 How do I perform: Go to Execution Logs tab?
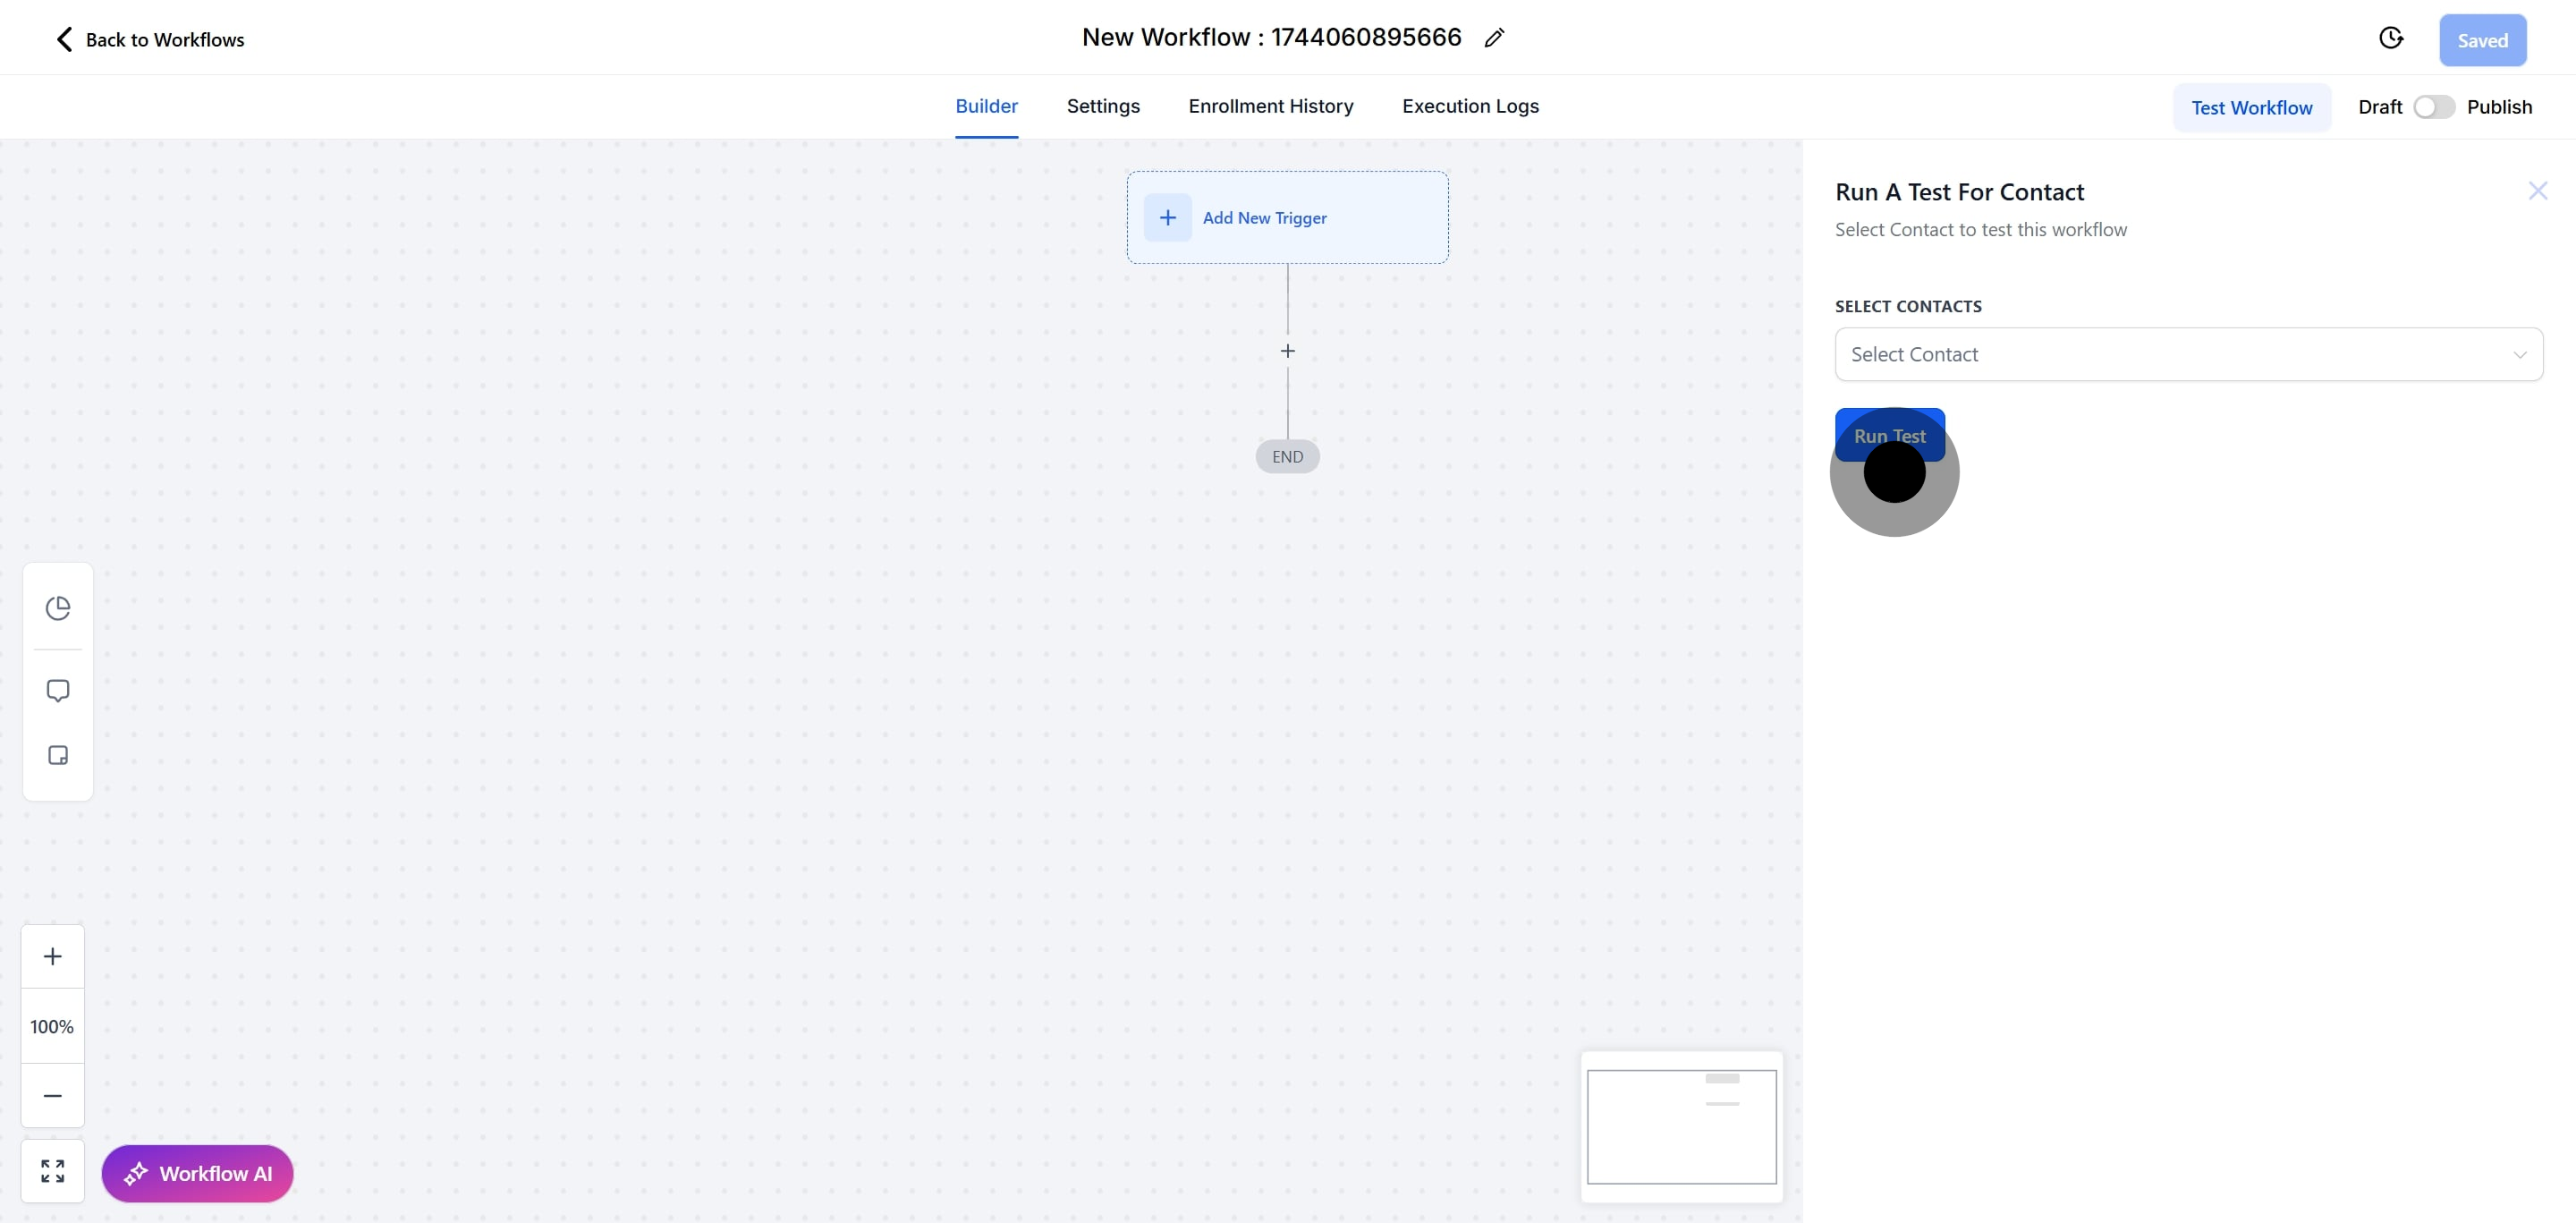tap(1469, 106)
